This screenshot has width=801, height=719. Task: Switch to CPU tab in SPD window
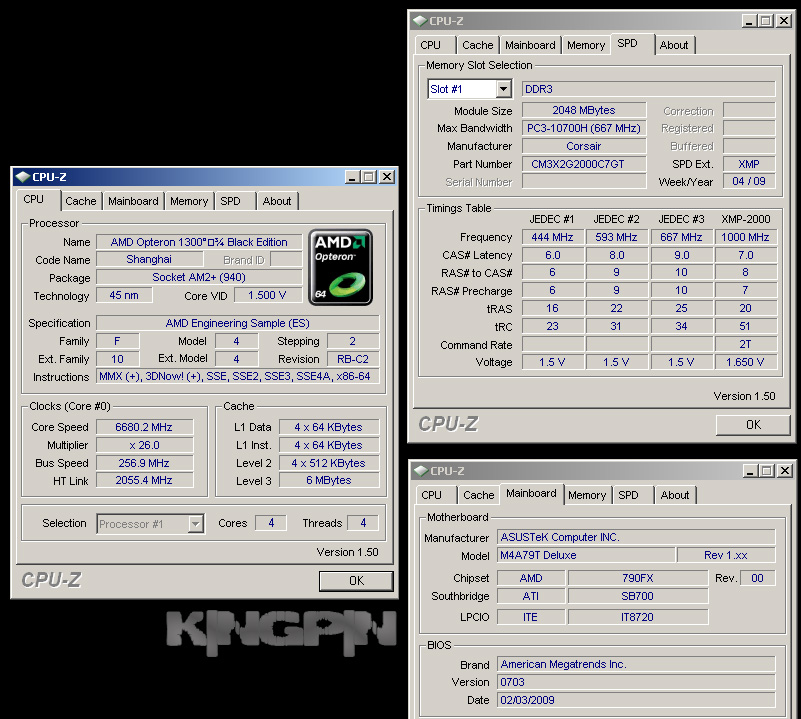(431, 45)
